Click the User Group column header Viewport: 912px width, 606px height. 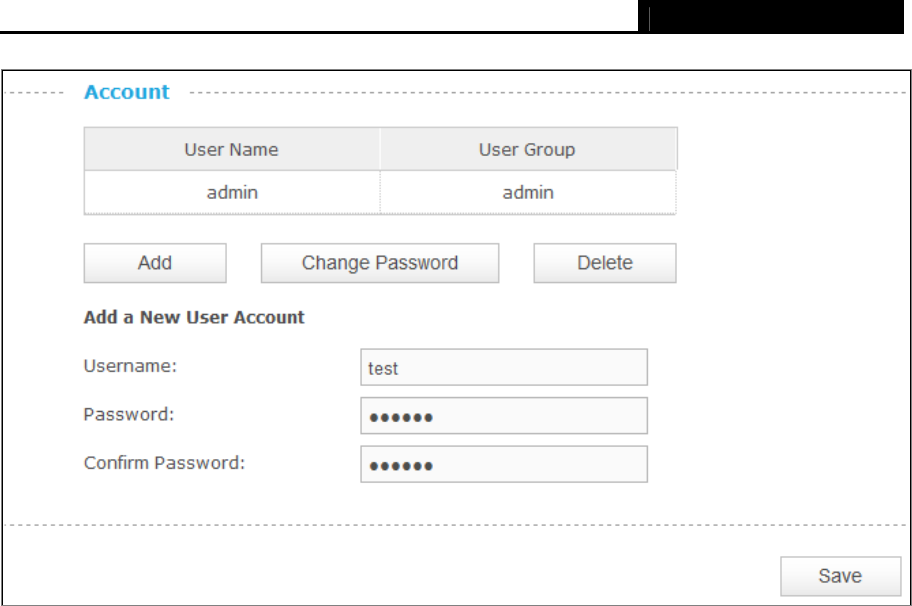click(x=528, y=149)
